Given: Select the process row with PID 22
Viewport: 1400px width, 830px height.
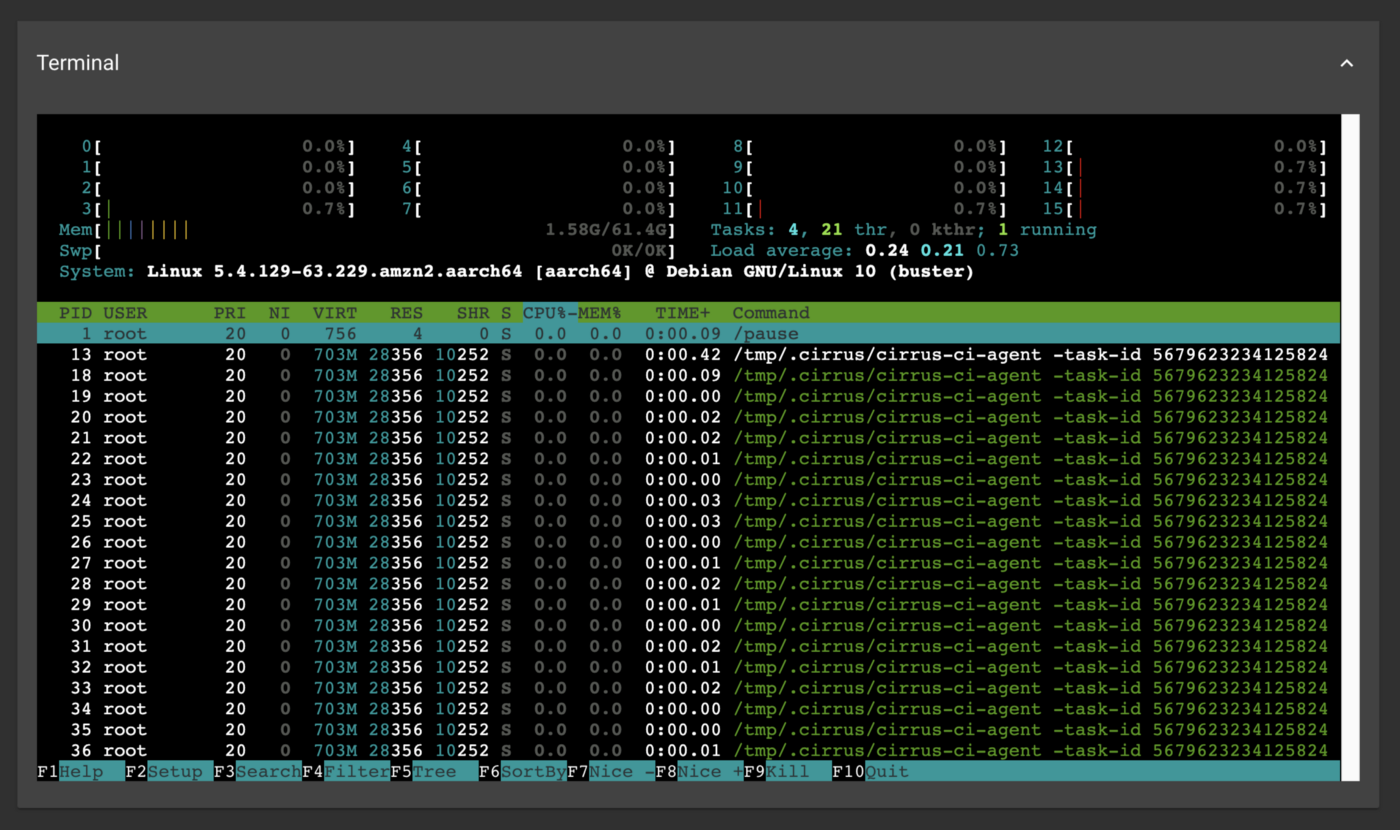Looking at the screenshot, I should pos(688,459).
